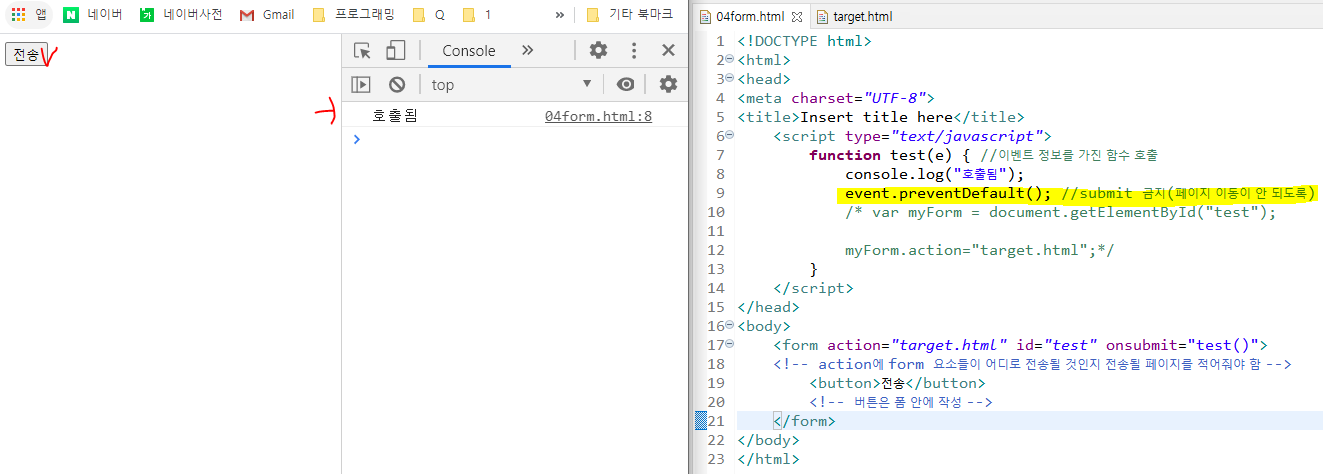The height and width of the screenshot is (474, 1323).
Task: Collapse the script block at line 6
Action: (x=729, y=136)
